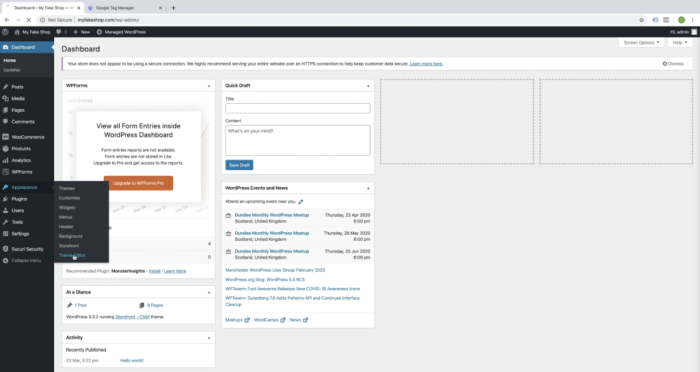Screen dimensions: 700x372
Task: Dismiss the HTTPS security notice
Action: tap(673, 64)
